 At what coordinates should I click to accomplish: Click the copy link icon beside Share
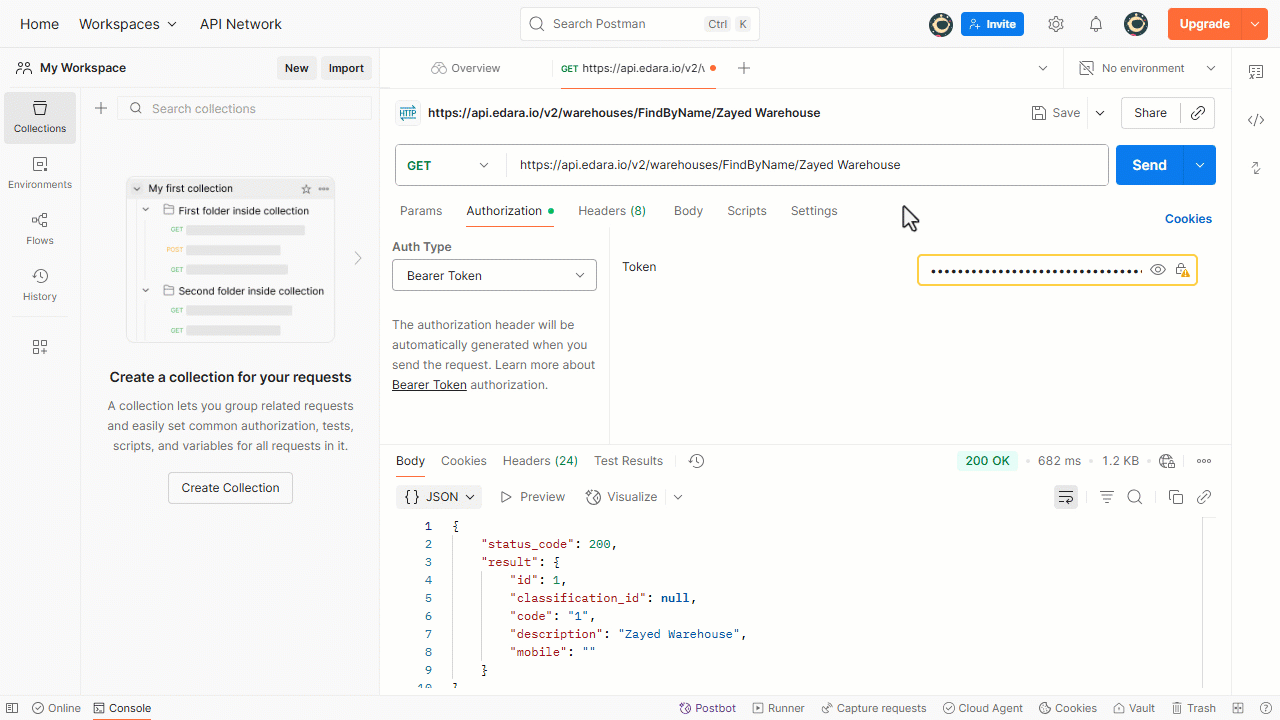[x=1197, y=113]
